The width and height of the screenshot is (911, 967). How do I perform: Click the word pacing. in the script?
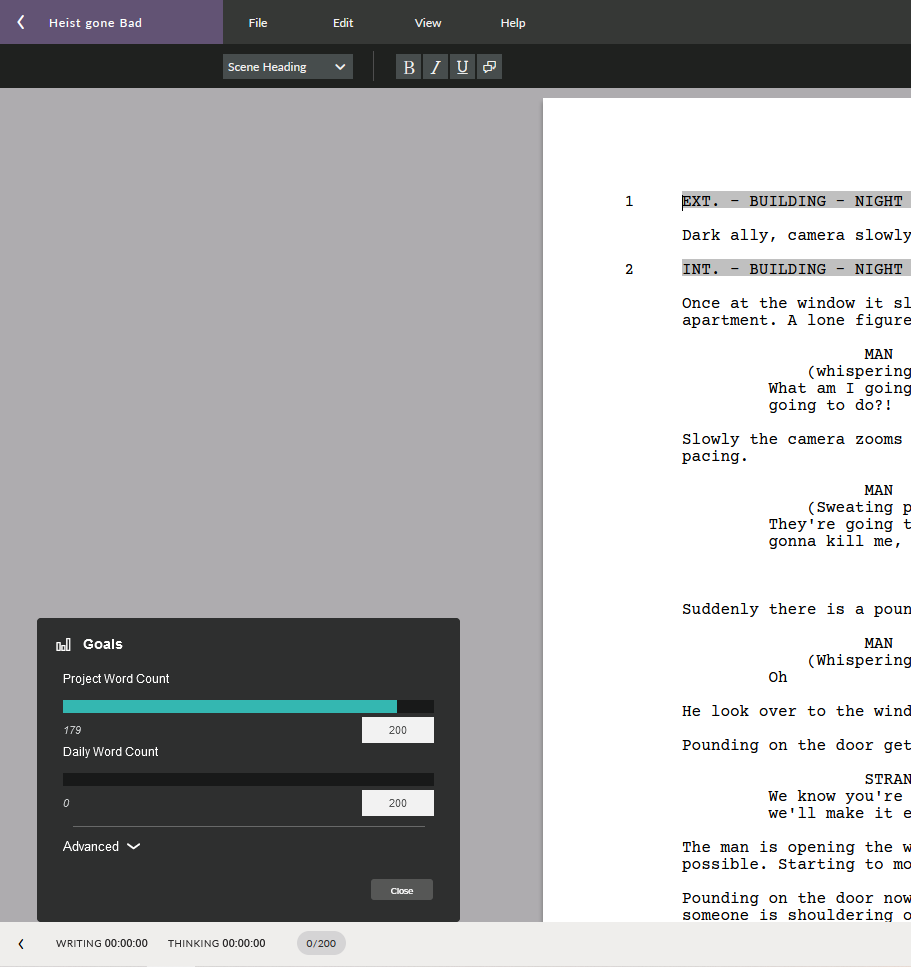pyautogui.click(x=715, y=456)
